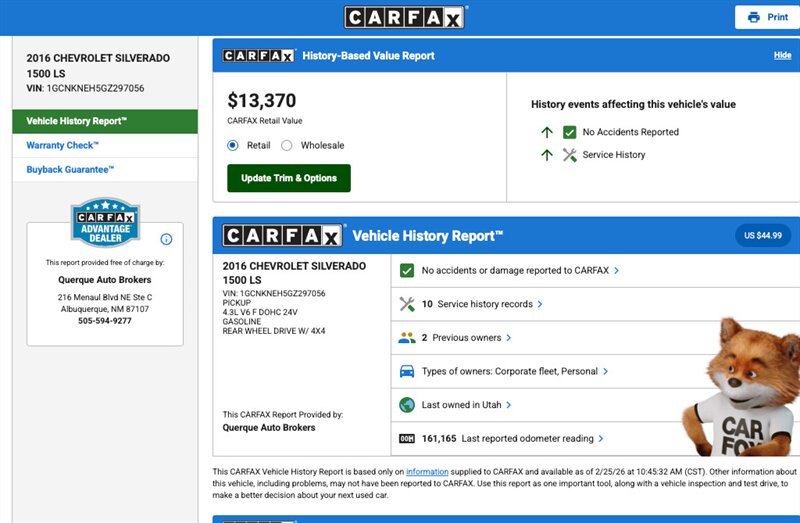Select the Wholesale value radio button
The width and height of the screenshot is (800, 523).
pos(287,145)
